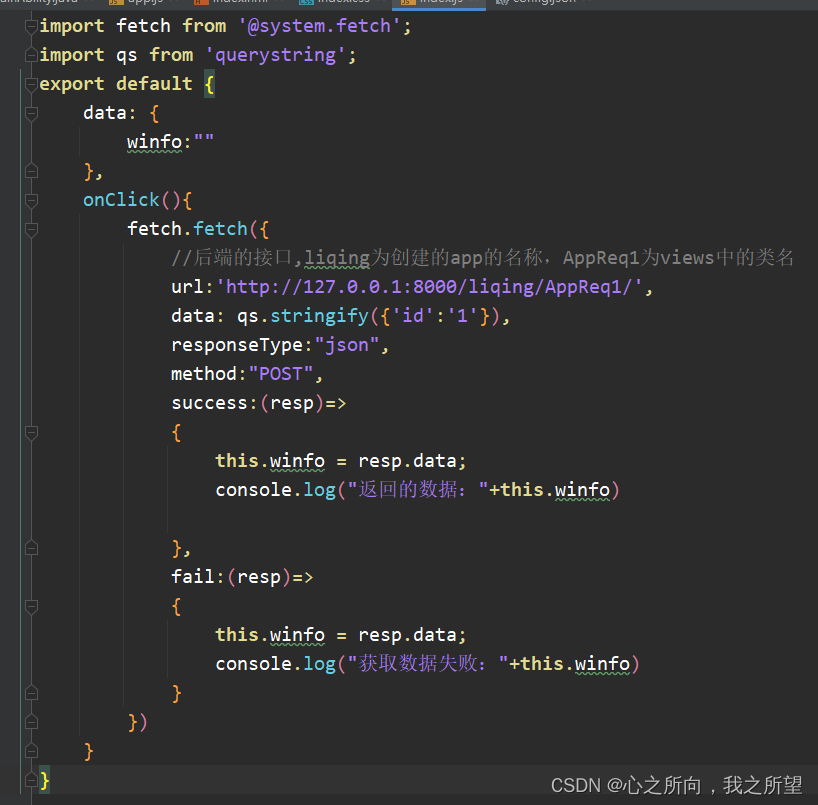Click console.log with 获取数据失败 message
Viewport: 818px width, 805px height.
[427, 664]
